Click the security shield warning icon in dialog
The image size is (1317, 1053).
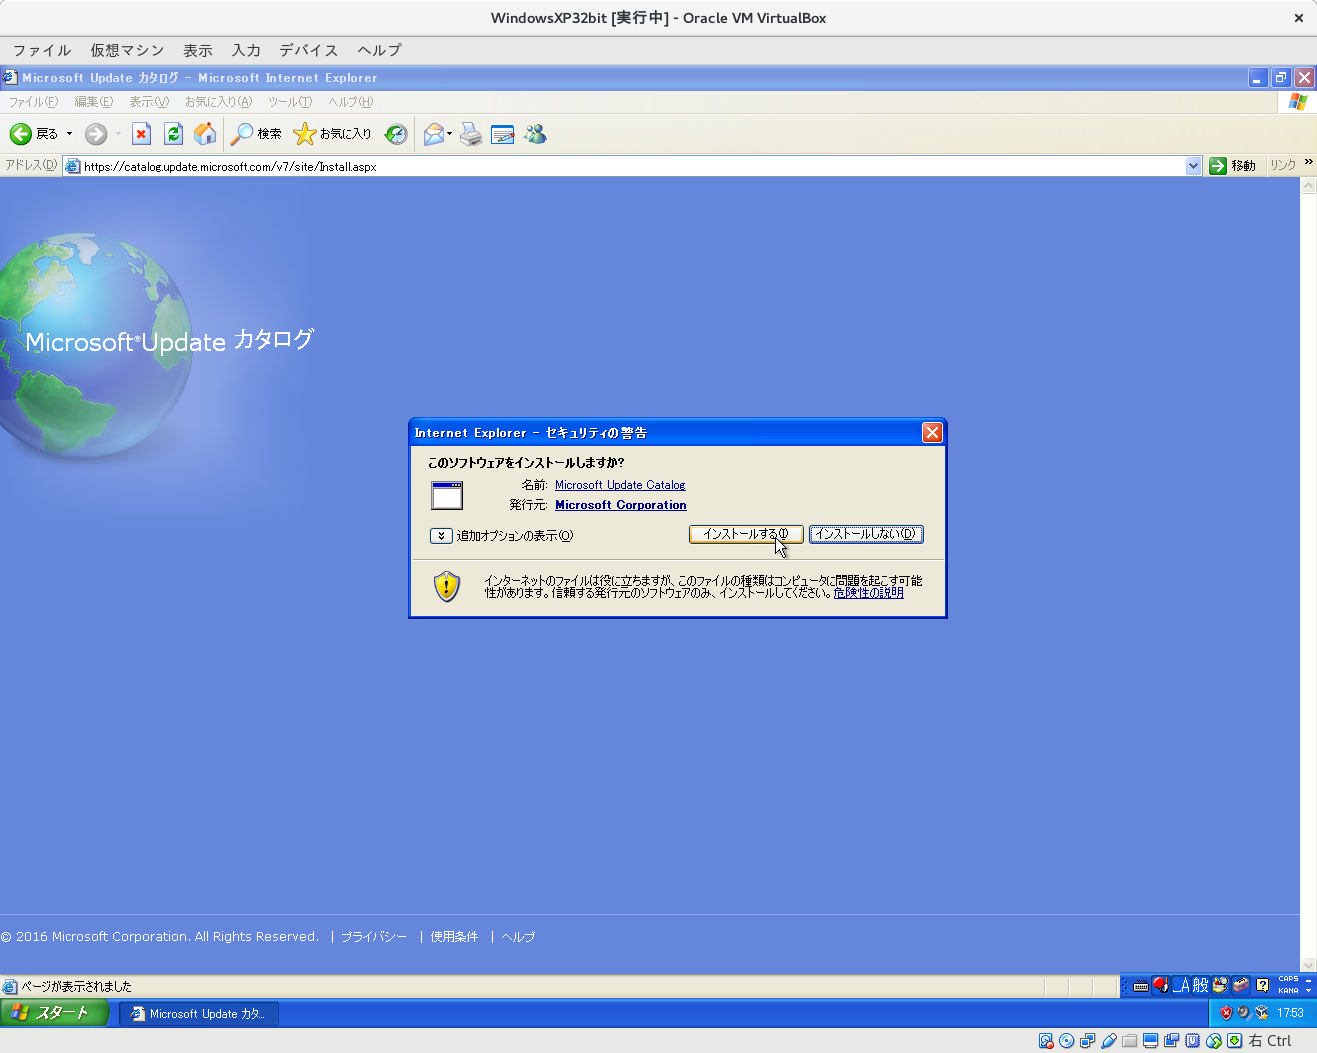(447, 586)
